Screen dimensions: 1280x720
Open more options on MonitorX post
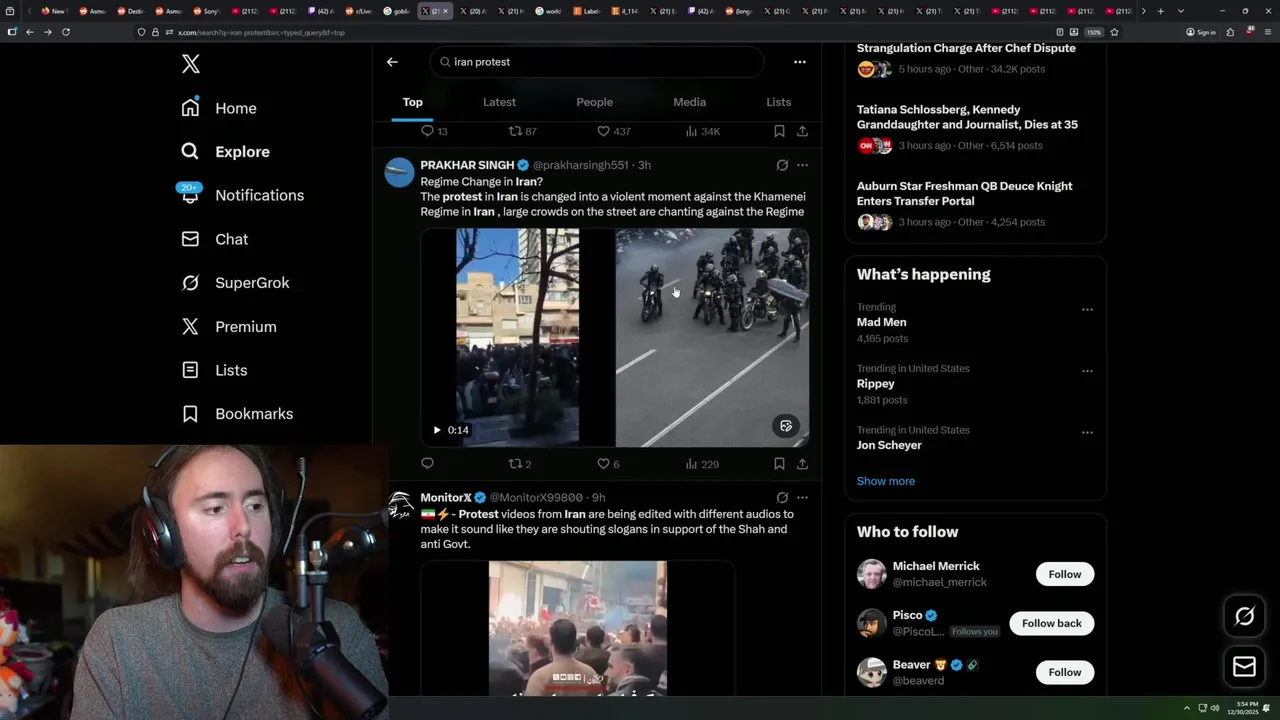coord(802,498)
